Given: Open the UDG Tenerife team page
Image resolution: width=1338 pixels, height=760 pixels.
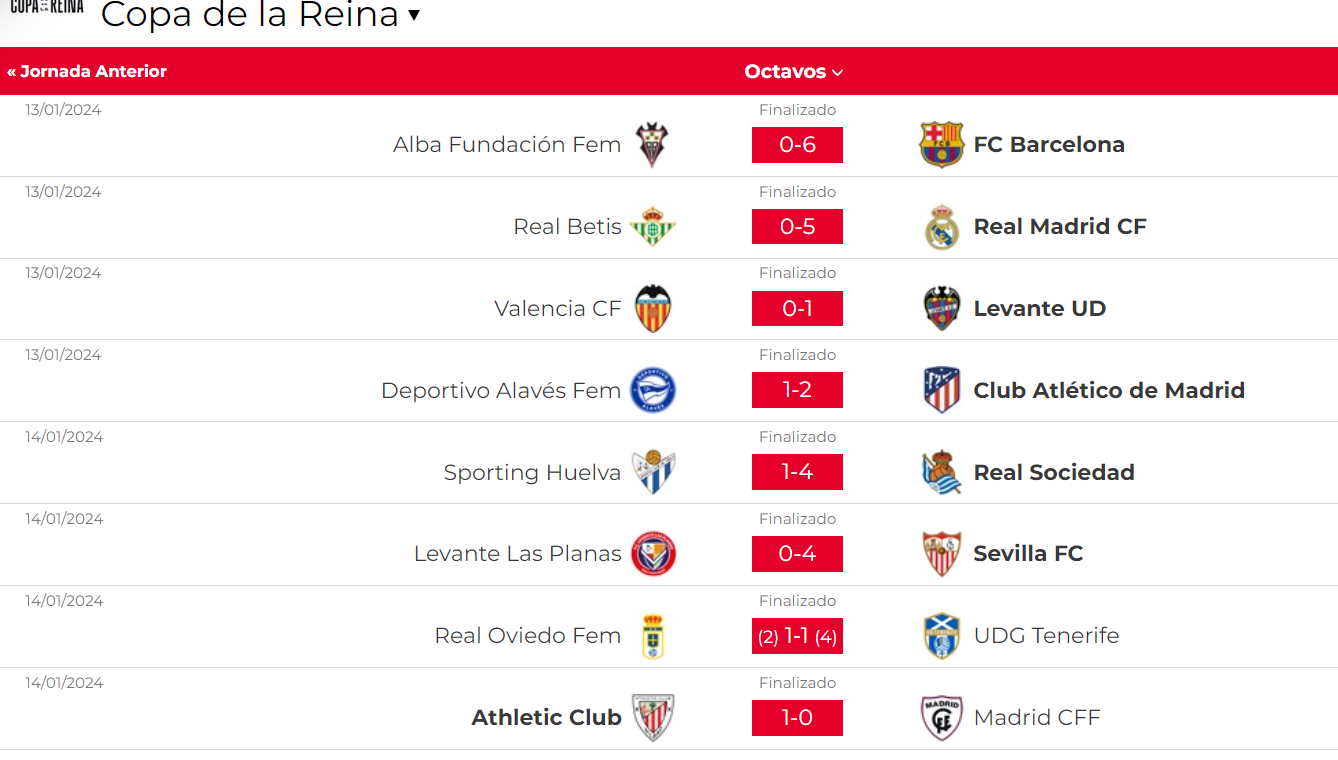Looking at the screenshot, I should tap(1046, 636).
